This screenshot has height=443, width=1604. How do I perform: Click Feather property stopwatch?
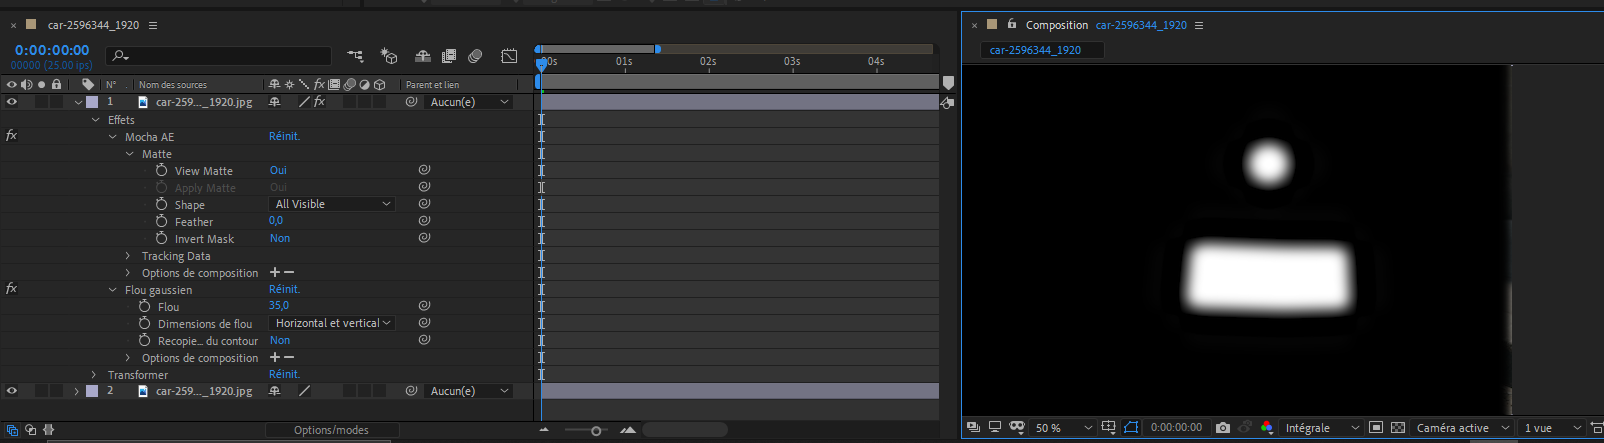click(x=161, y=222)
